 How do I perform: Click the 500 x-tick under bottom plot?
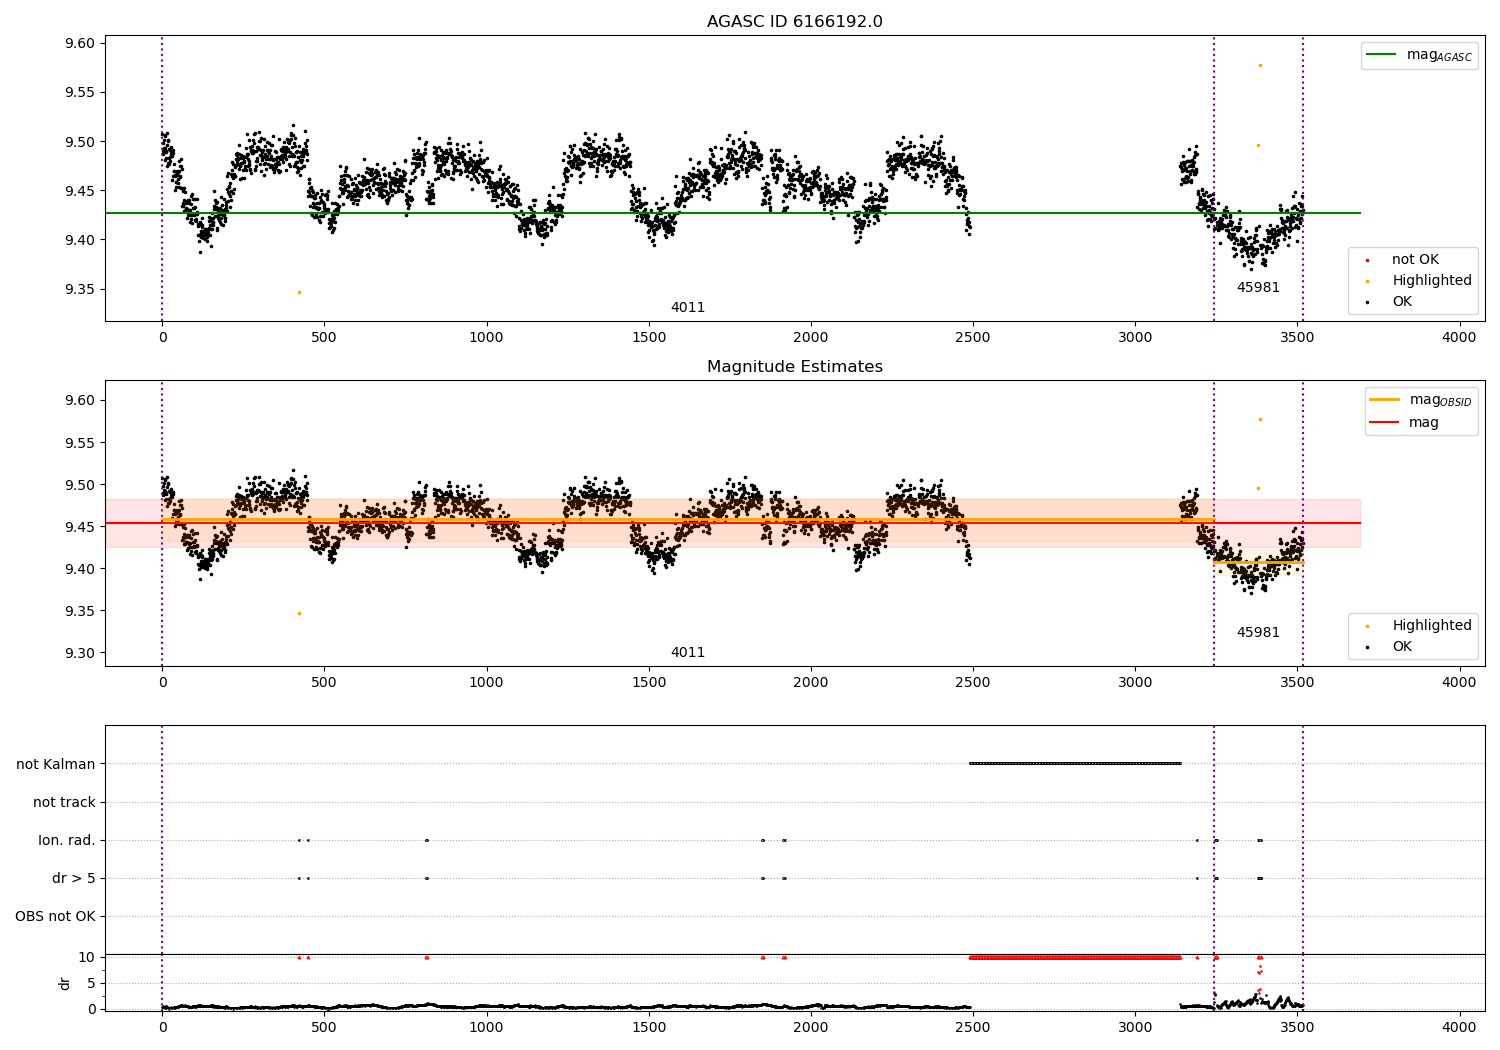pyautogui.click(x=324, y=1028)
